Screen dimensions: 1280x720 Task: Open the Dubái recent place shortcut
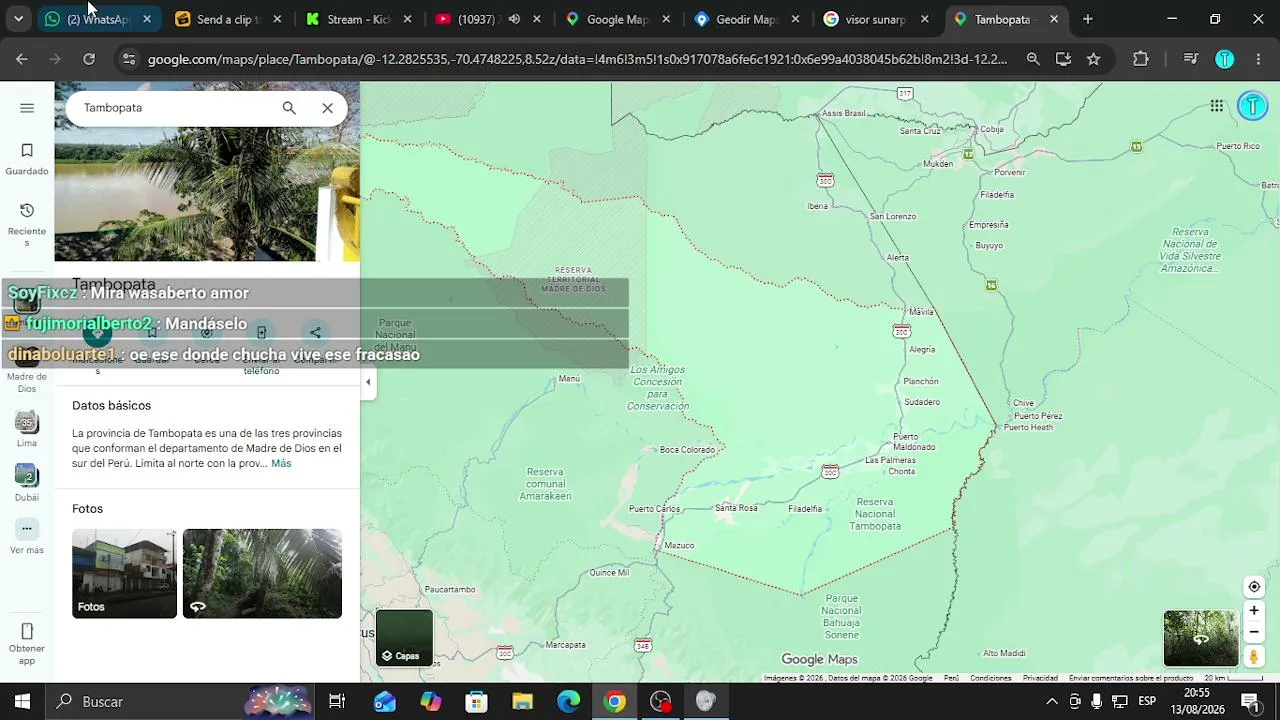coord(27,484)
